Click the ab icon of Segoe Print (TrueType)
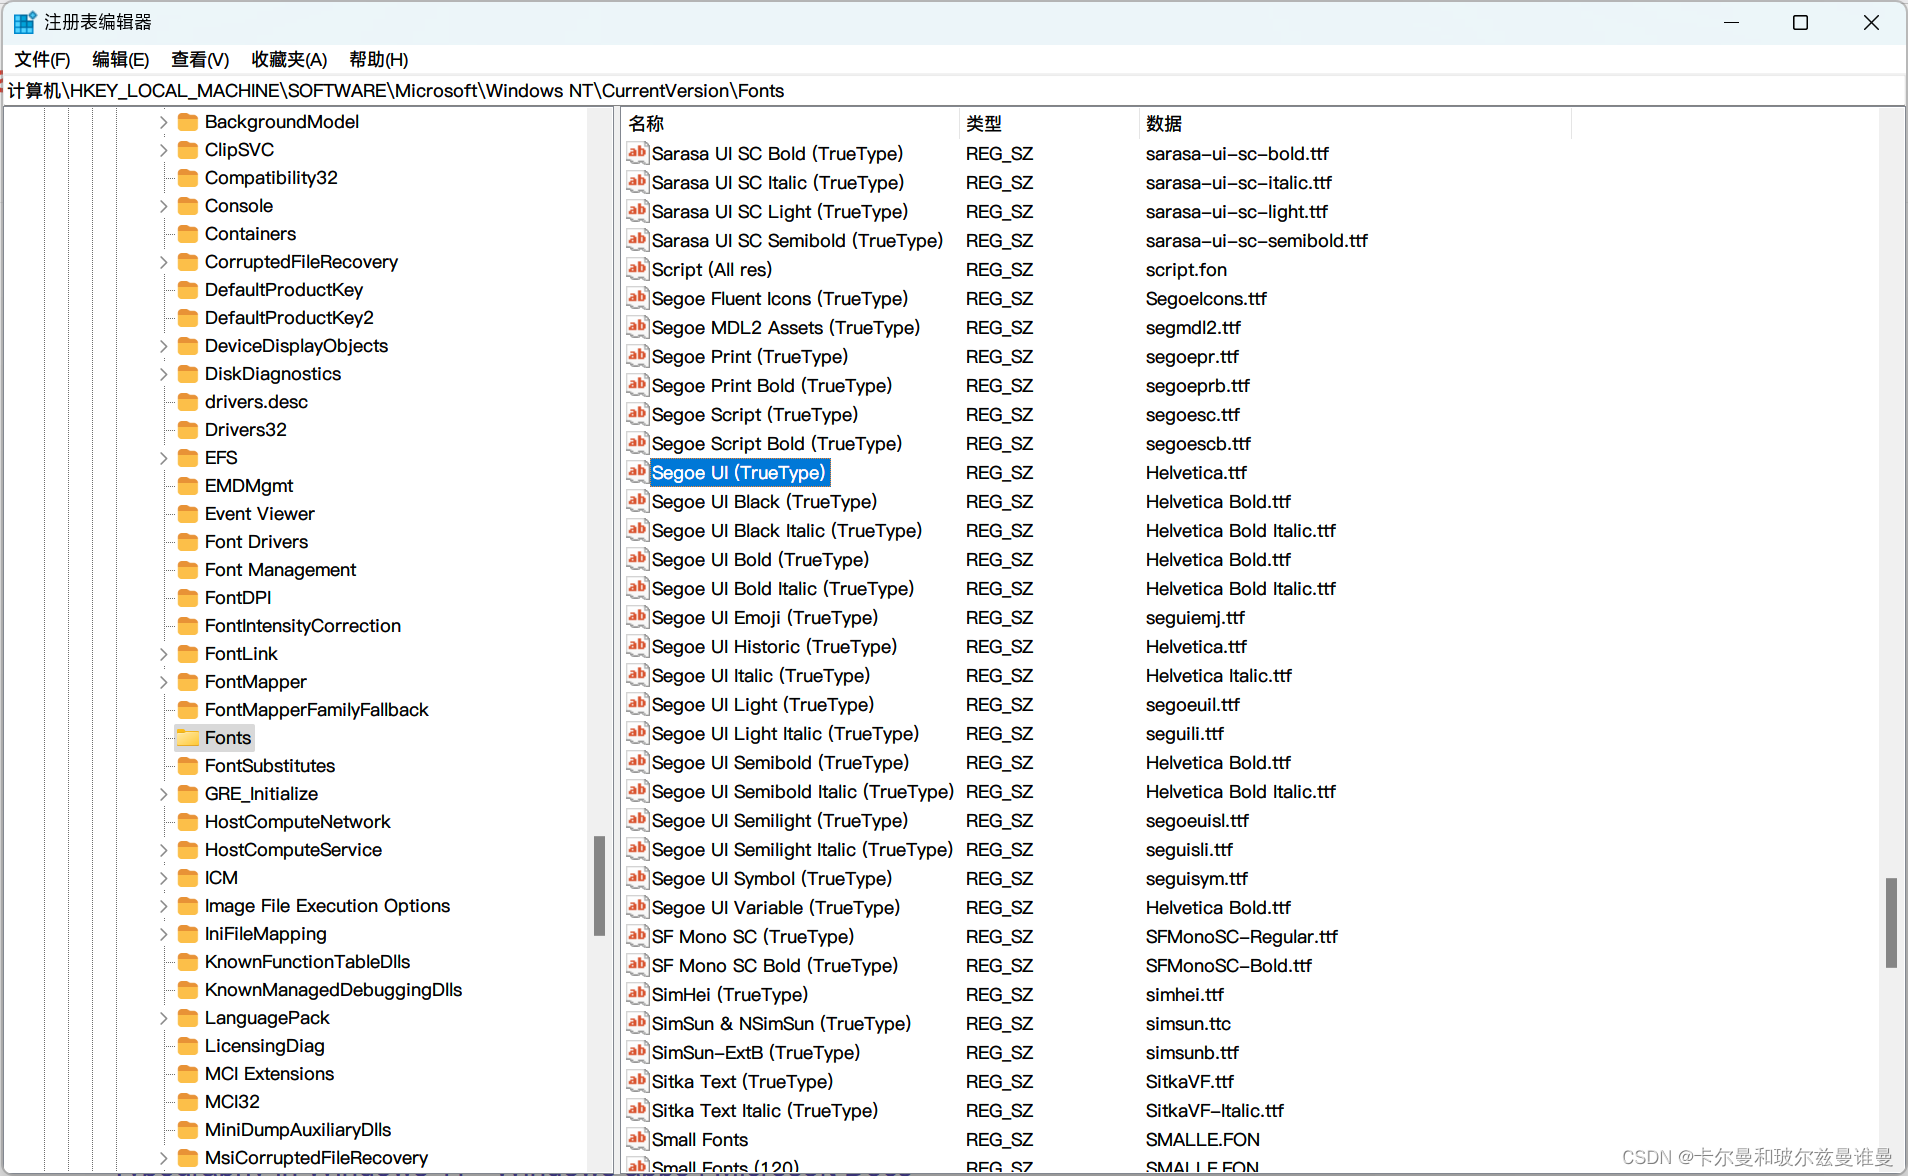The image size is (1908, 1176). pyautogui.click(x=637, y=356)
